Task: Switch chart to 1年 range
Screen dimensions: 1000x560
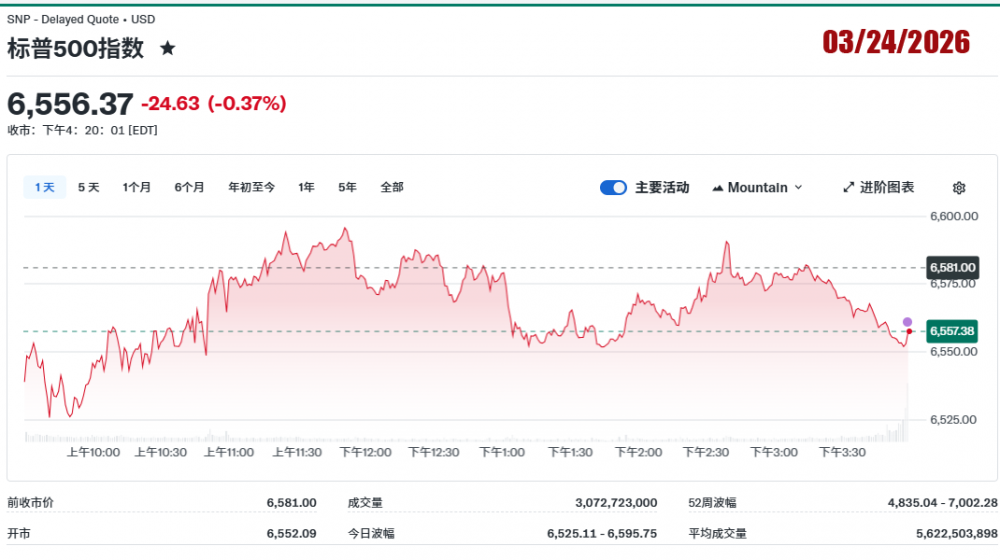Action: pos(306,187)
